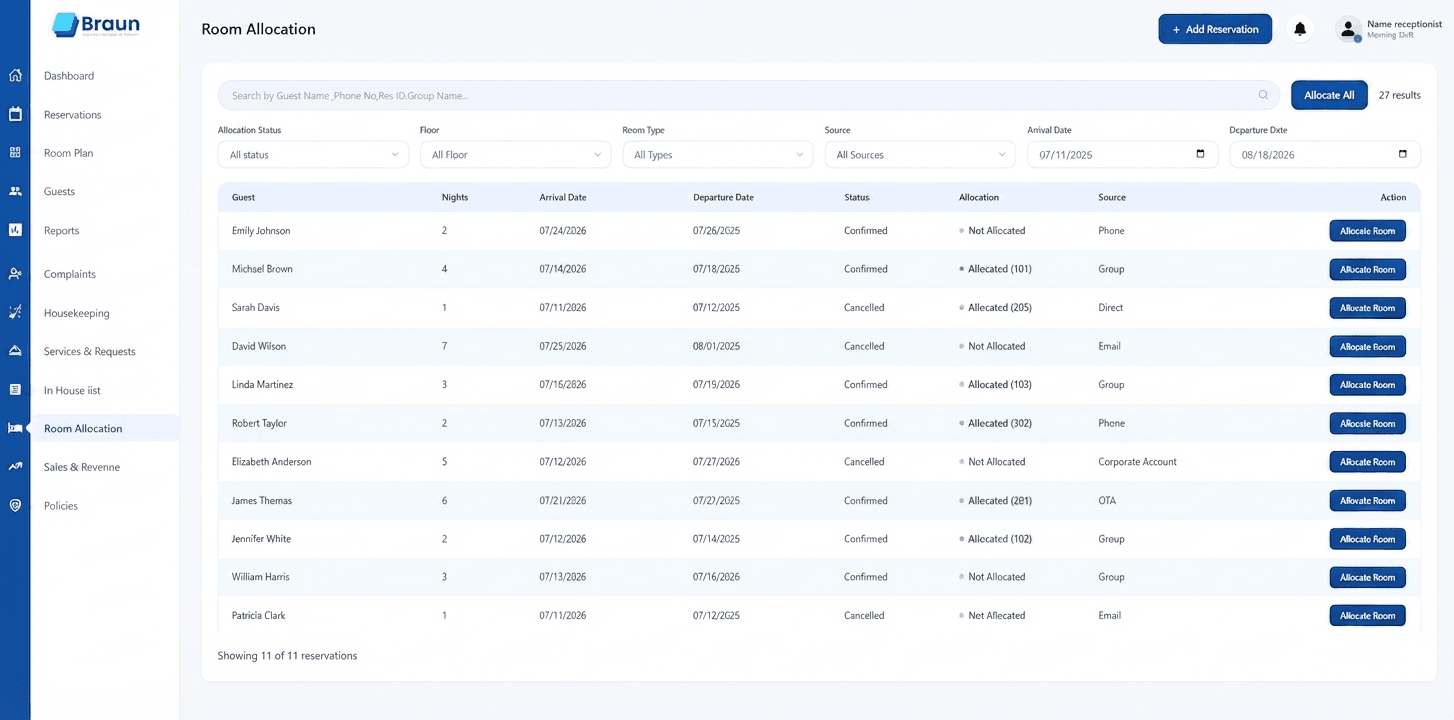Image resolution: width=1454 pixels, height=720 pixels.
Task: Allocate a room for Elizabeth Anderson
Action: coord(1367,462)
